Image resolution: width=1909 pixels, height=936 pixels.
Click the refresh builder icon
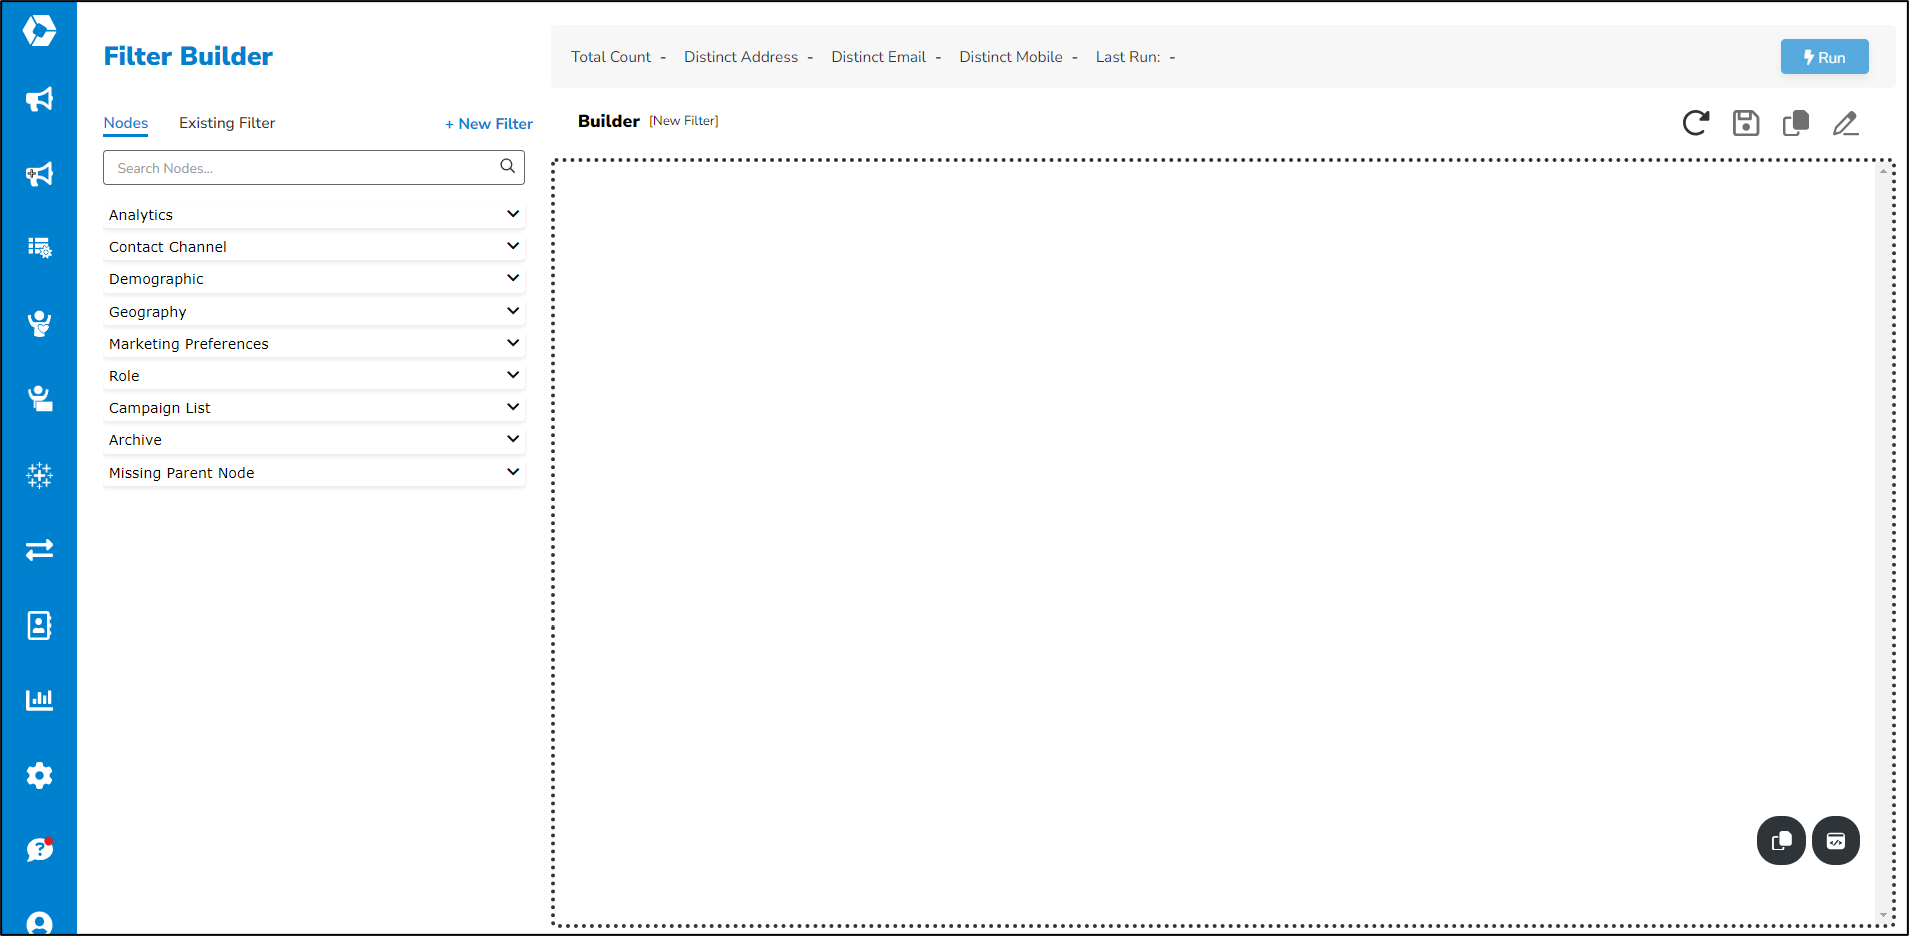pyautogui.click(x=1695, y=123)
